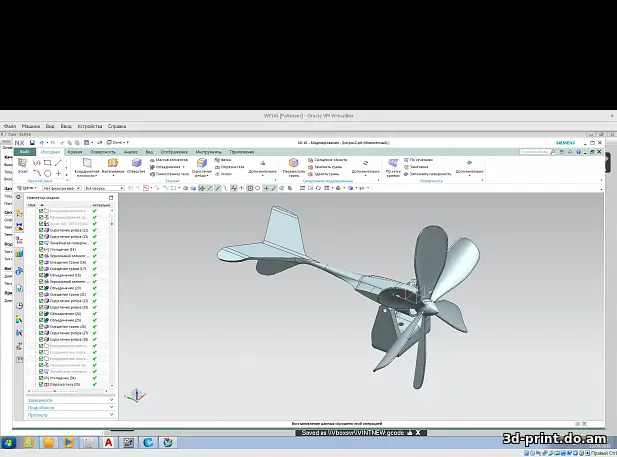Viewport: 617px width, 457px height.
Task: Open the NX Файл ribbon tab
Action: (x=24, y=152)
